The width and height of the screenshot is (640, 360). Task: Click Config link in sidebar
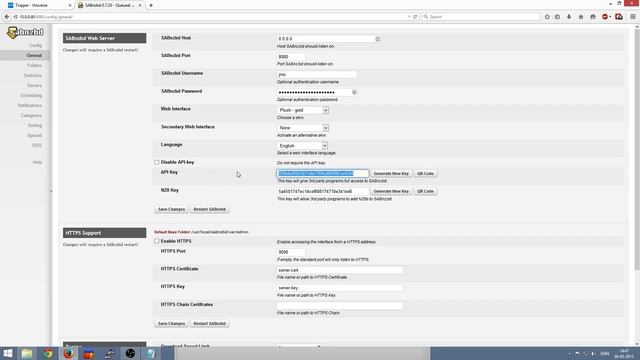[36, 45]
